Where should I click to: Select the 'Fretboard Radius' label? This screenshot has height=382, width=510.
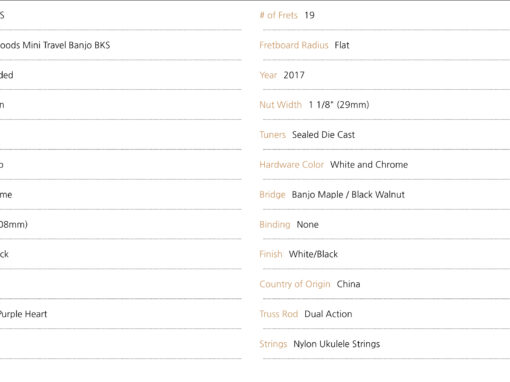(x=294, y=45)
